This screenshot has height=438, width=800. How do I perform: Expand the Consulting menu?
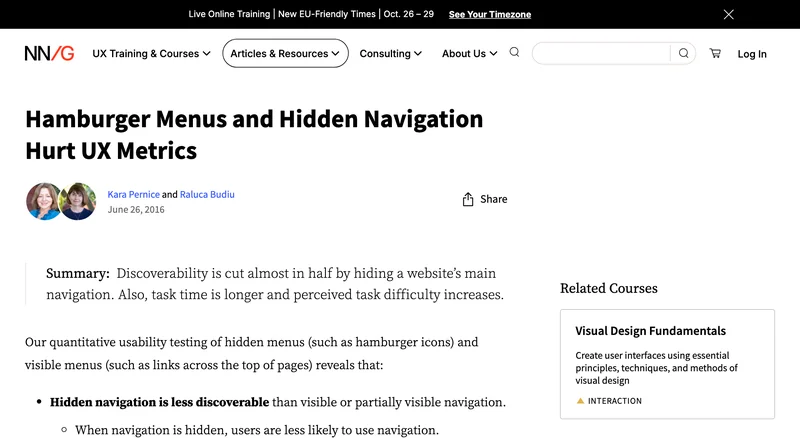pyautogui.click(x=390, y=54)
